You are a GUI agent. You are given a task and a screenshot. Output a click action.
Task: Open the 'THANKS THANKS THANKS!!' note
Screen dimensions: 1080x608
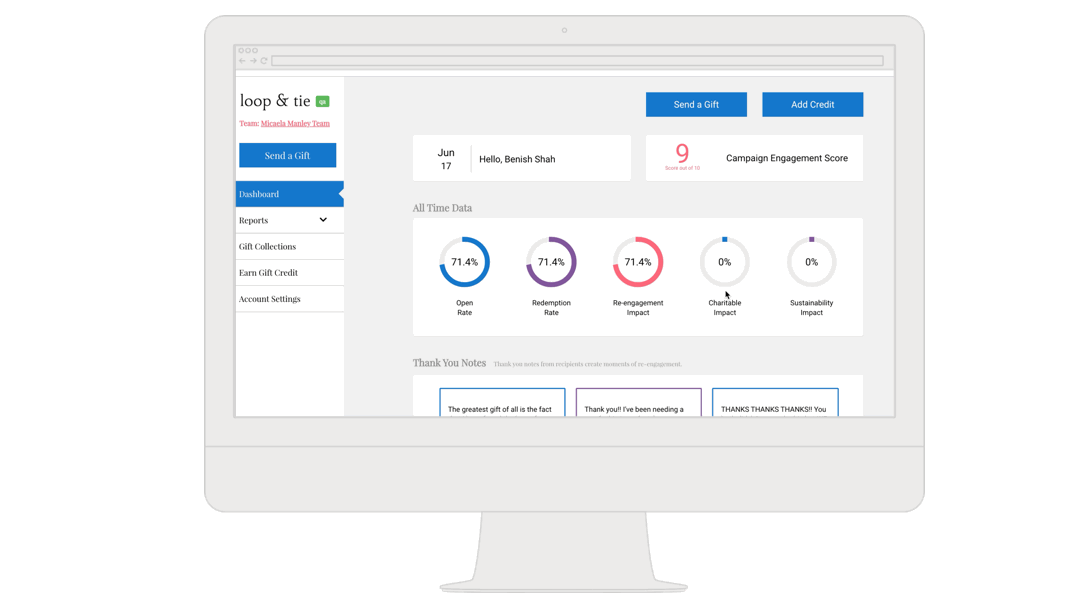coord(775,402)
